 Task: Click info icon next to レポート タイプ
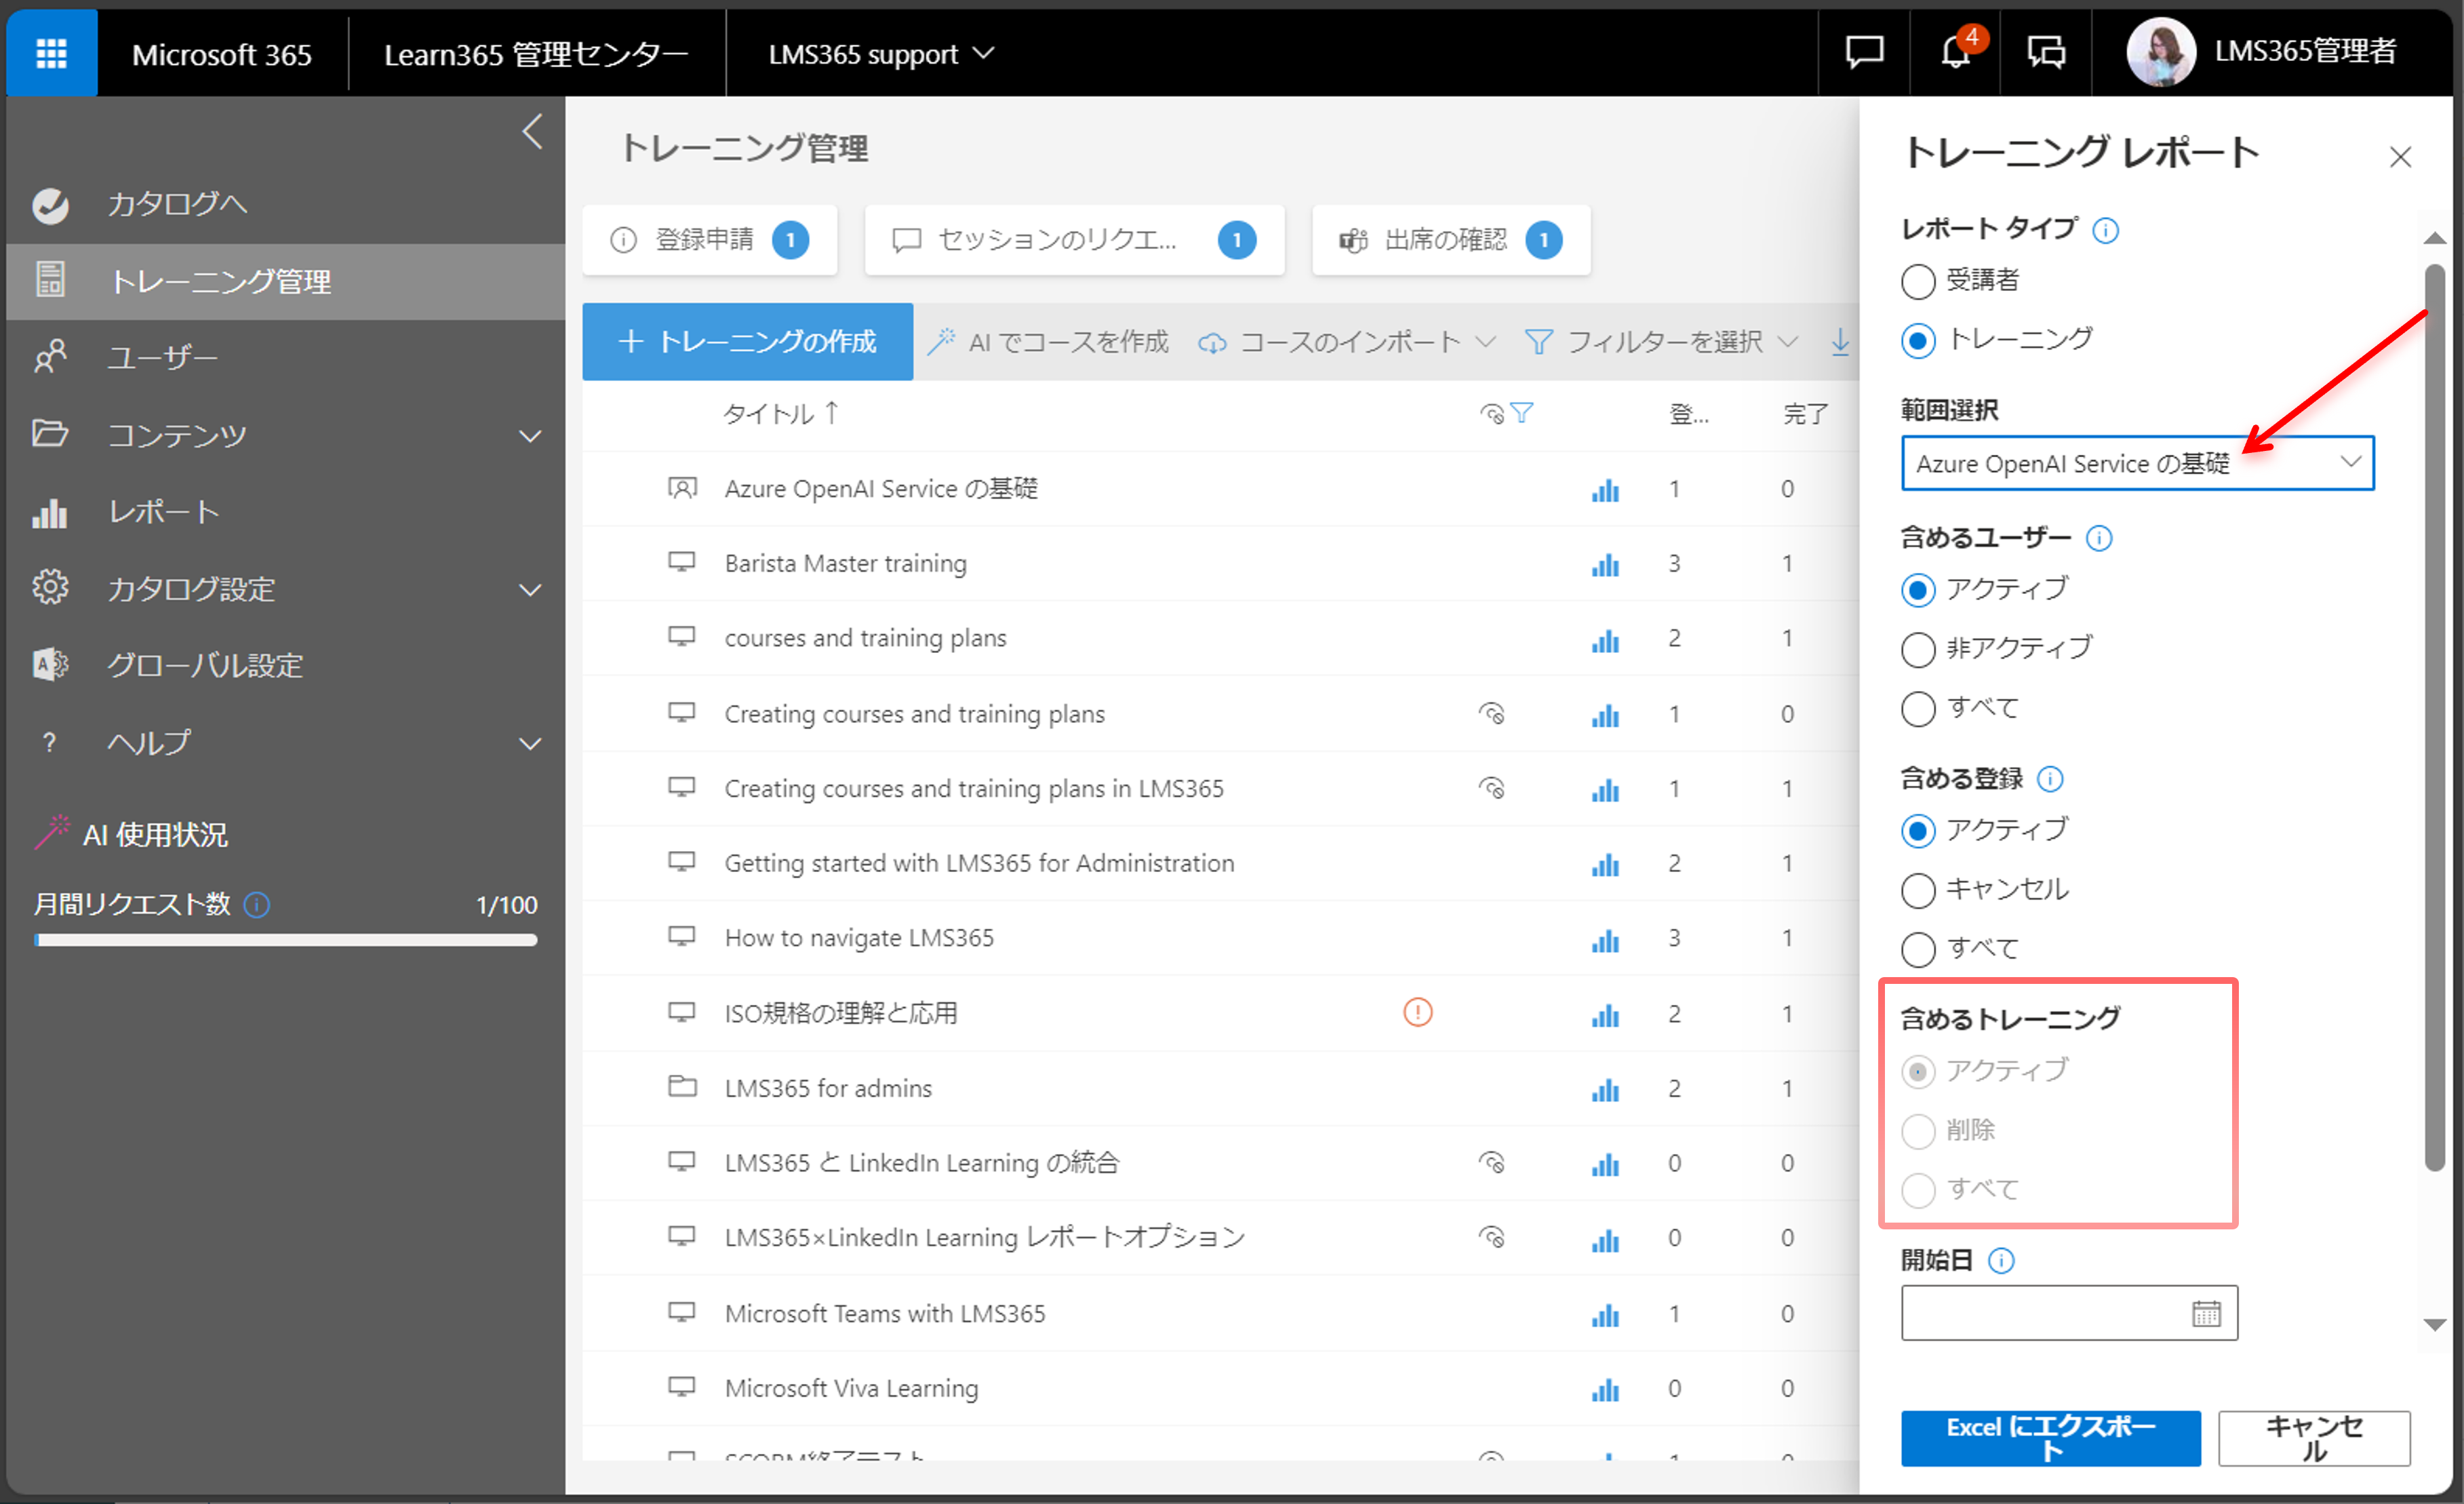click(x=2105, y=230)
